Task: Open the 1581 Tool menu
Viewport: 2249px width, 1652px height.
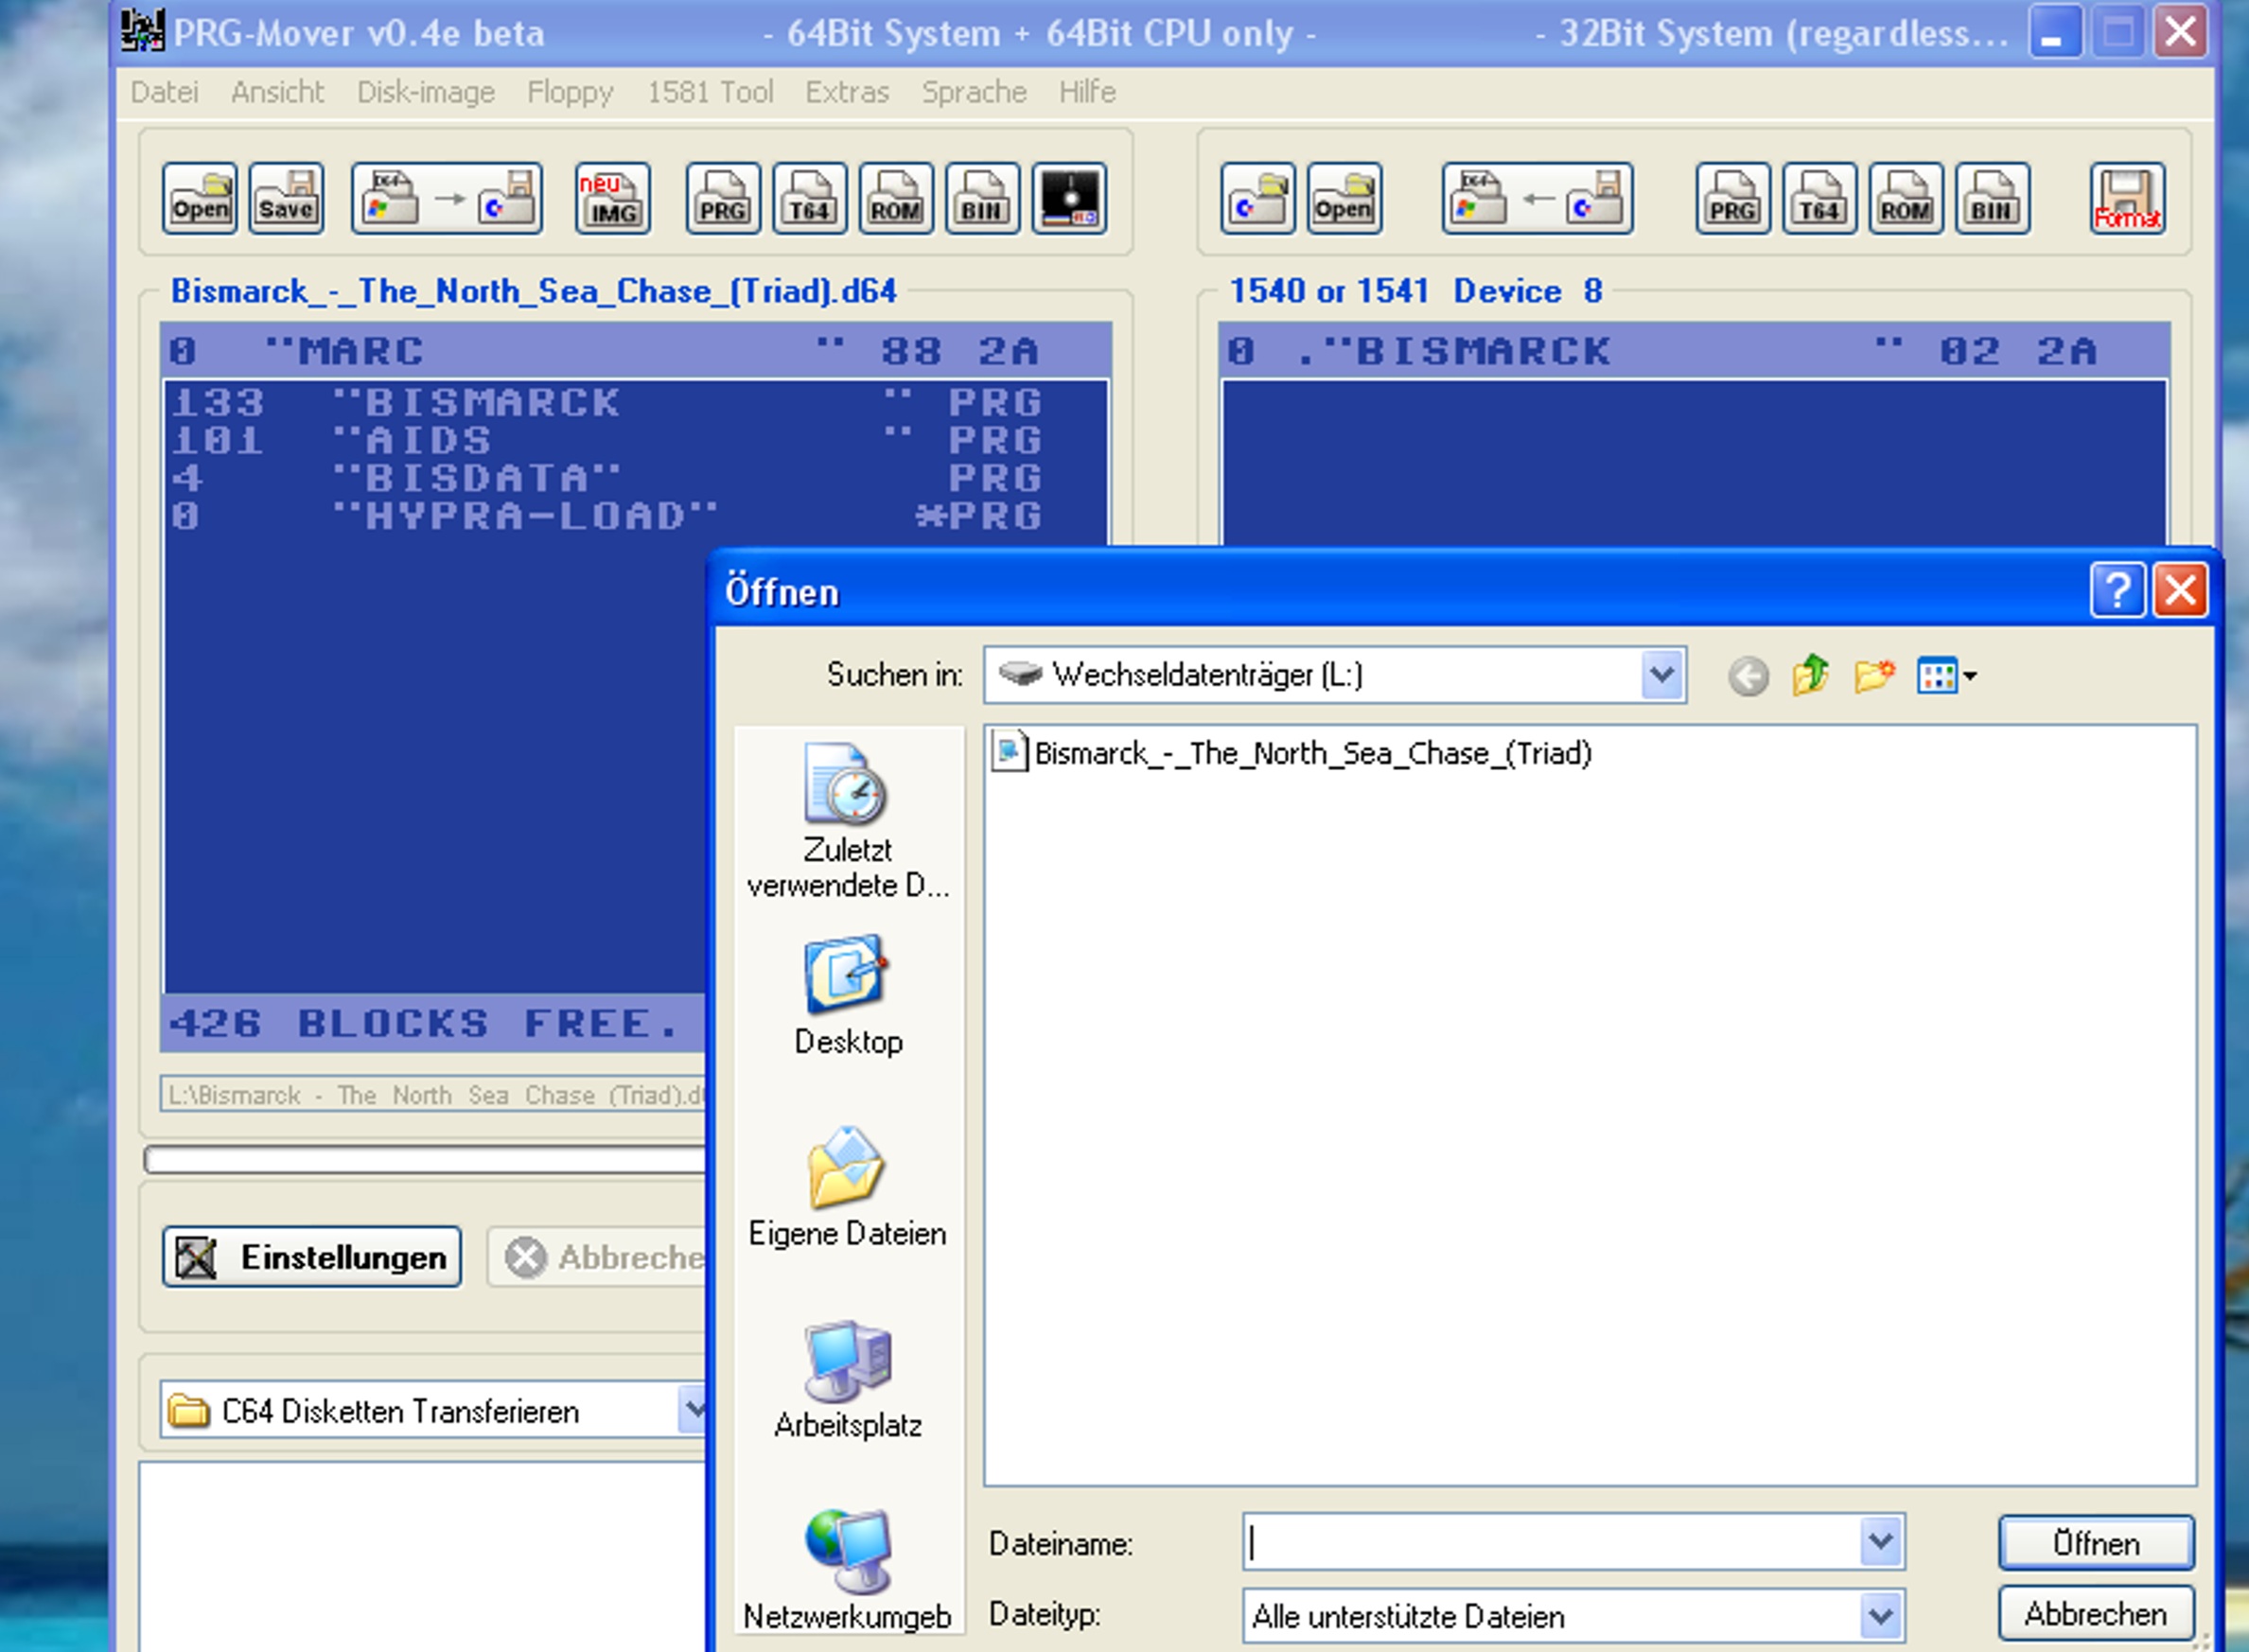Action: pyautogui.click(x=710, y=92)
